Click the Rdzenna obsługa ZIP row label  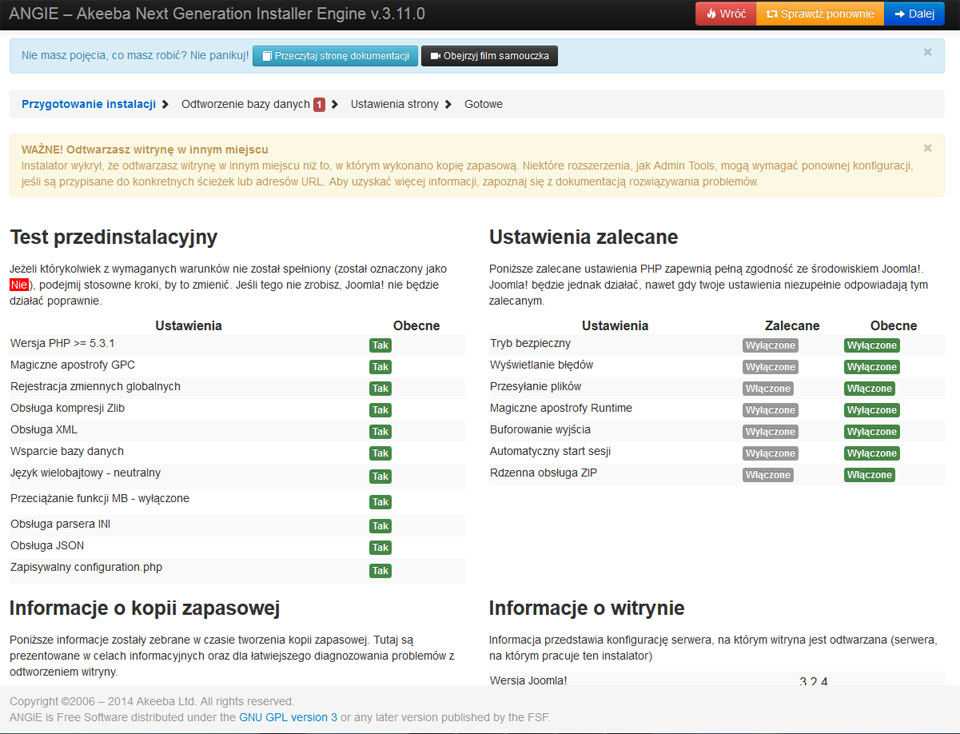544,473
